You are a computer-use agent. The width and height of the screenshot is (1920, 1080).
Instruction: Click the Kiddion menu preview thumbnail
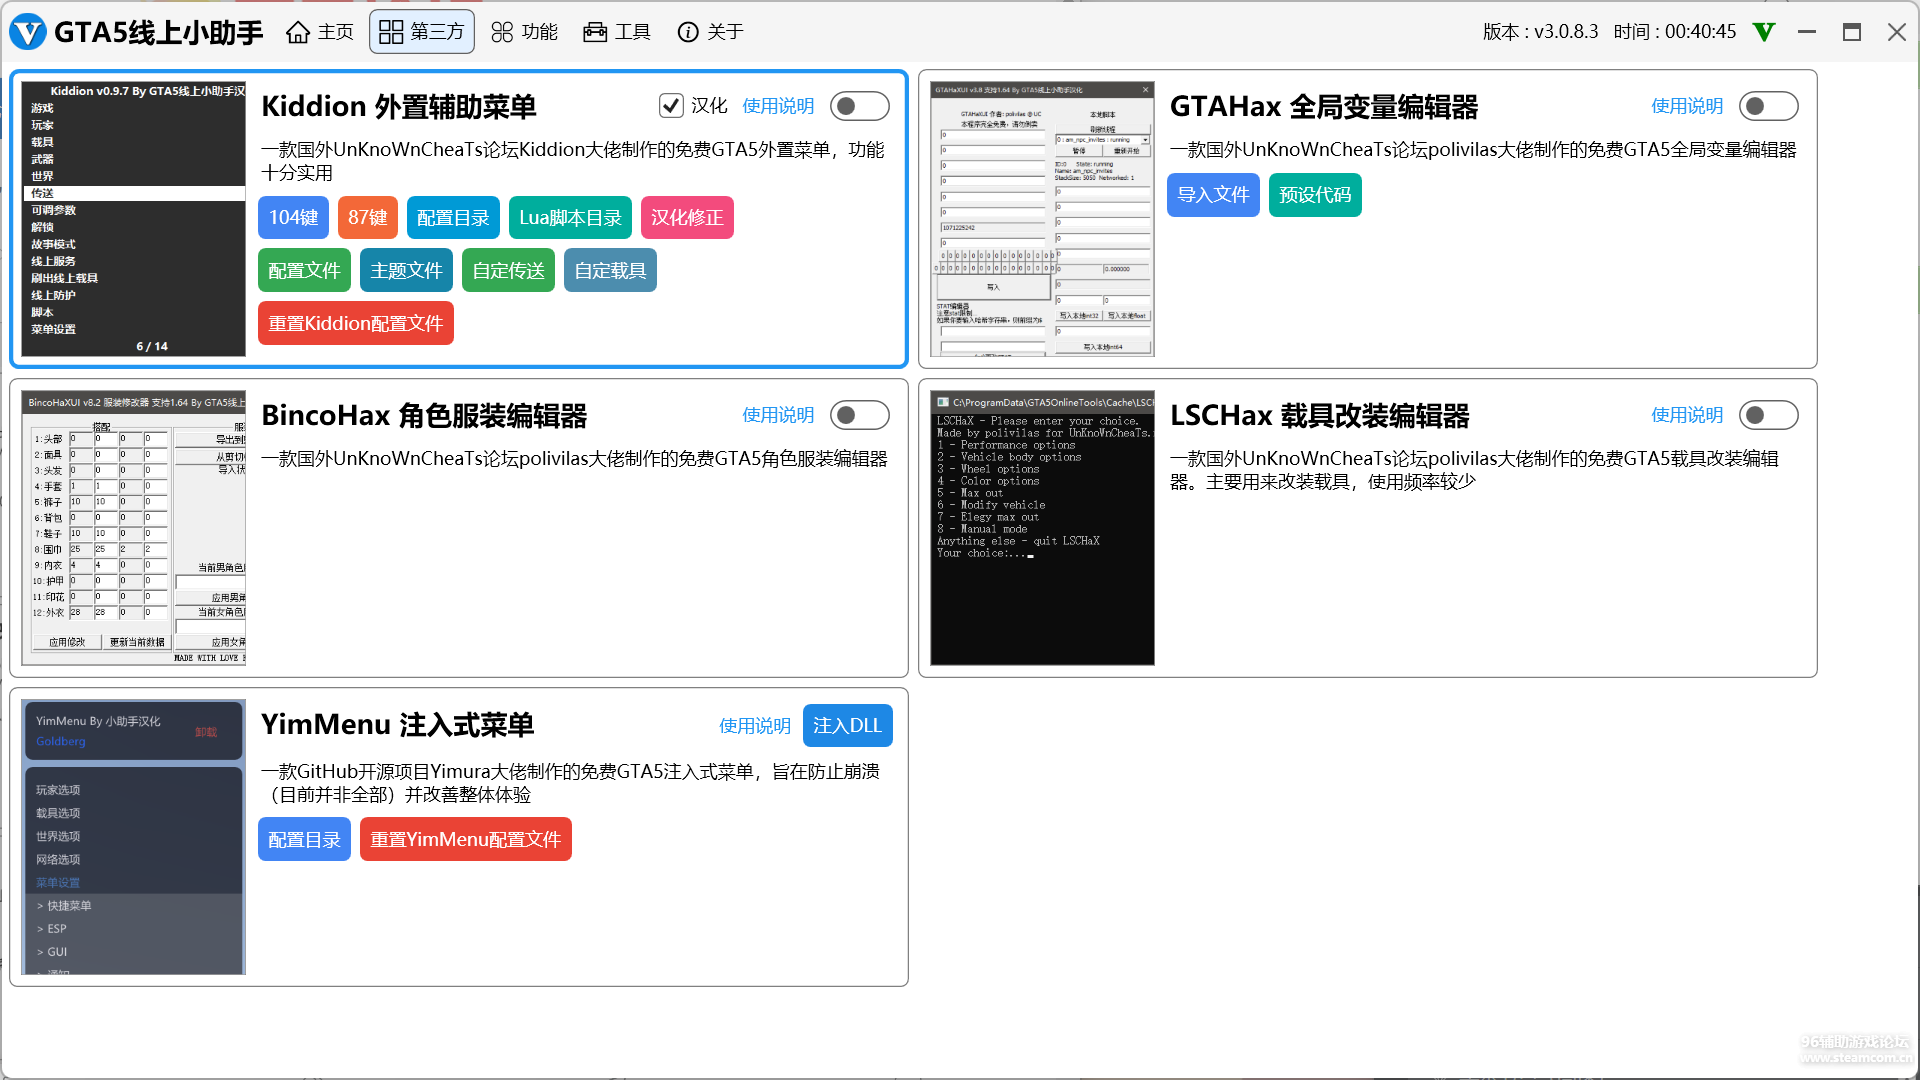point(134,219)
